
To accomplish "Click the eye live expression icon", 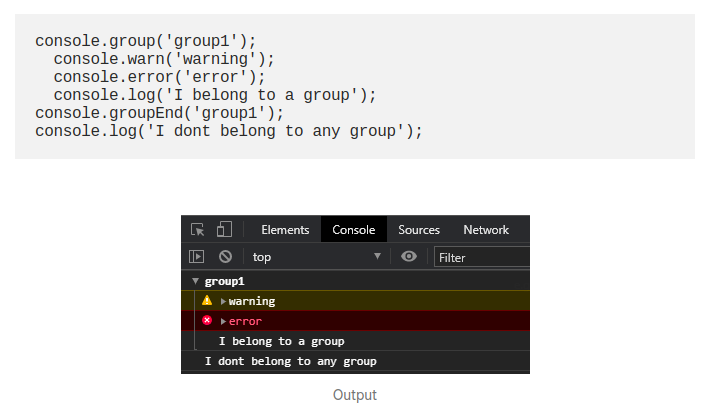I will (409, 257).
